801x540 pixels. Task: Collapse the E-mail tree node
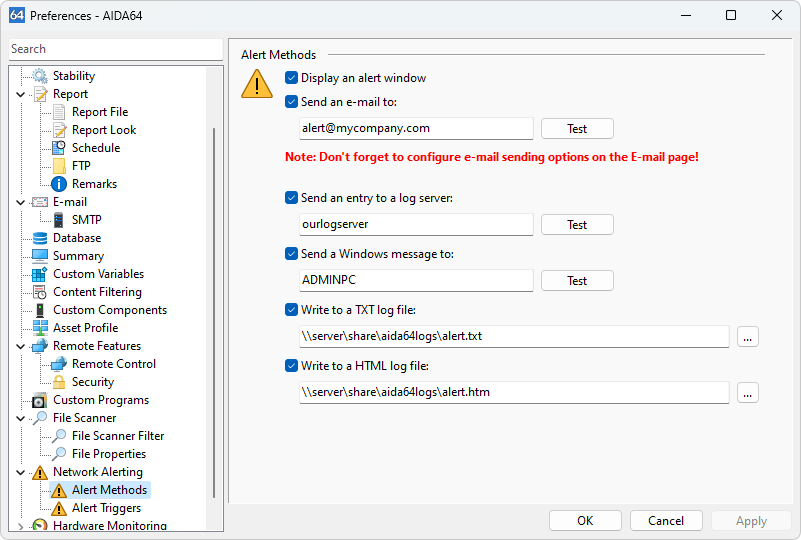[x=20, y=202]
